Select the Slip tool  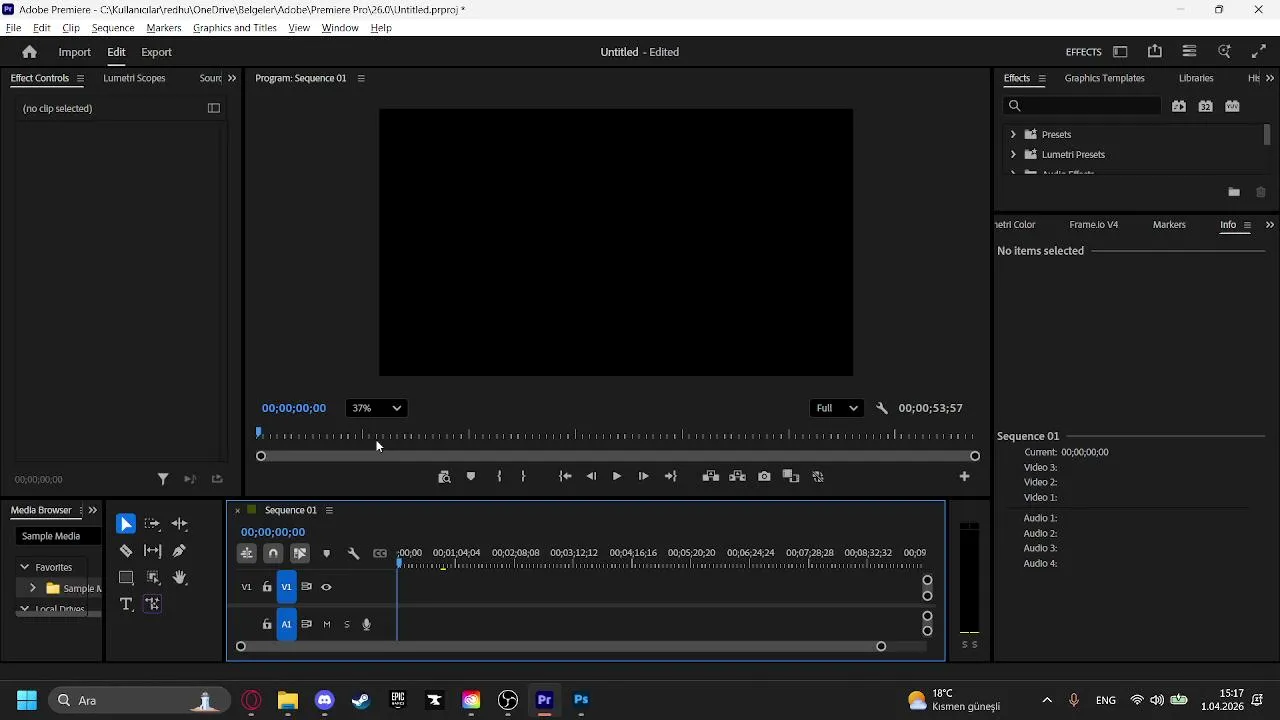pos(152,551)
